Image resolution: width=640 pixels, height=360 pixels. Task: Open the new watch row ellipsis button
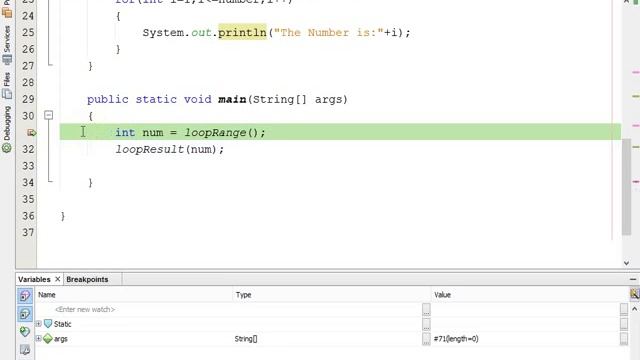point(426,309)
